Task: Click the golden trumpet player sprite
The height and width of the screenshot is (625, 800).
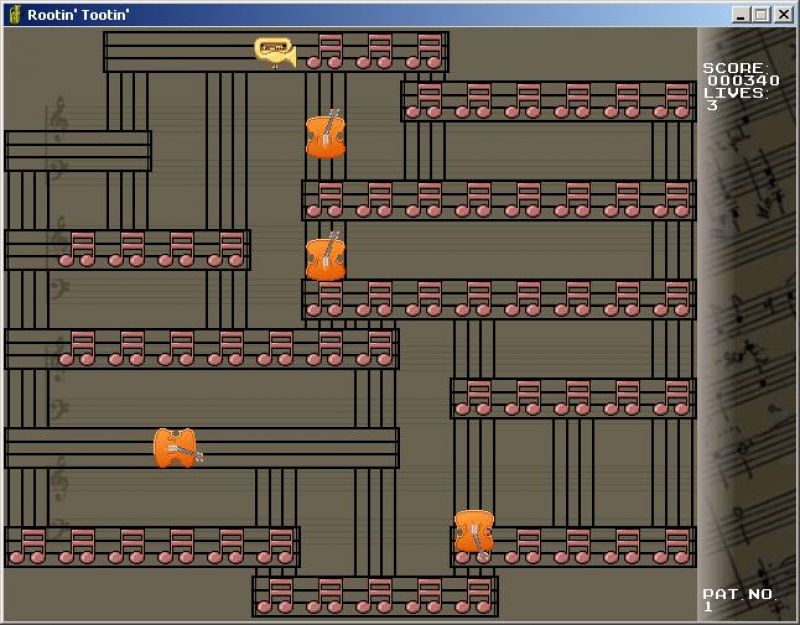Action: (275, 52)
